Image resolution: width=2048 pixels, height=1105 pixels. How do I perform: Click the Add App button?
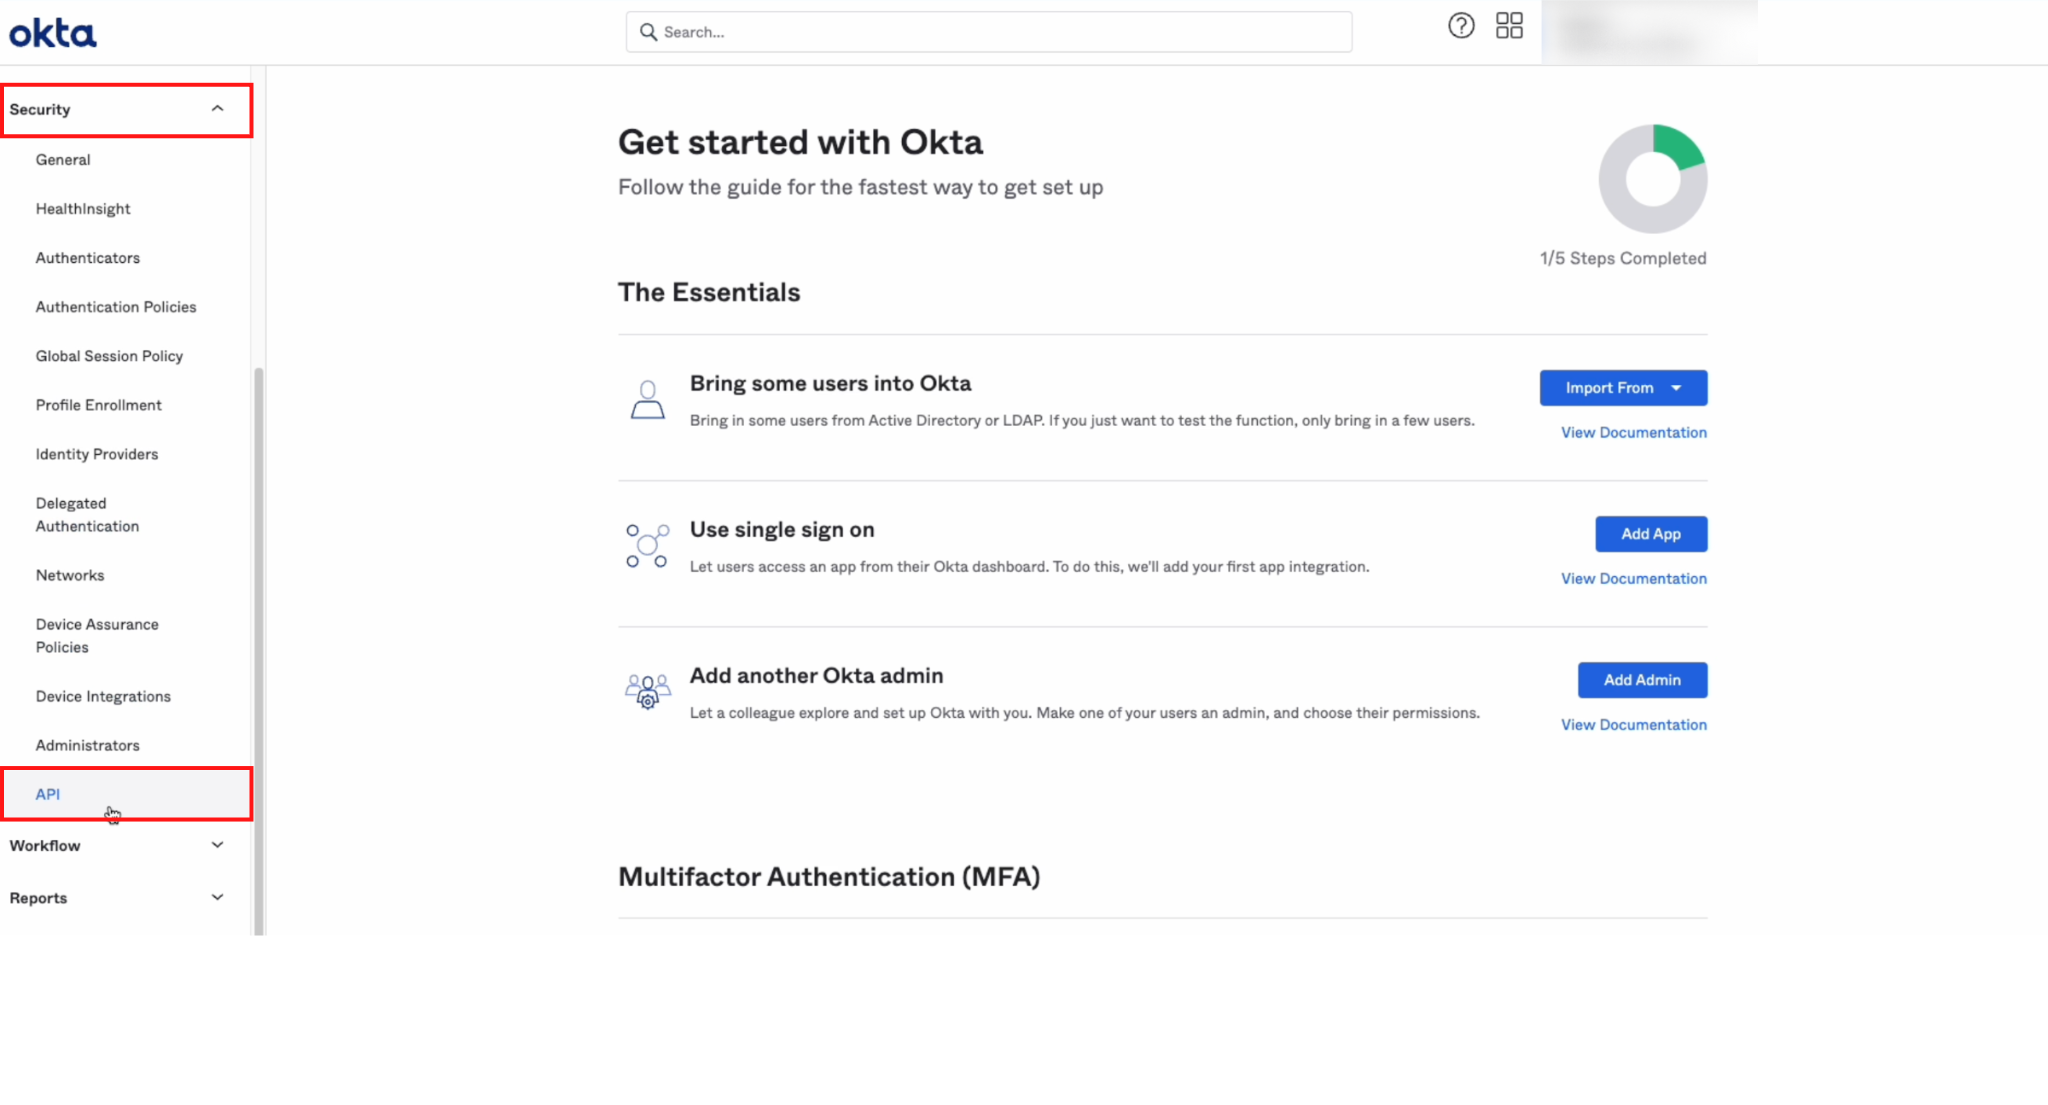(1650, 534)
